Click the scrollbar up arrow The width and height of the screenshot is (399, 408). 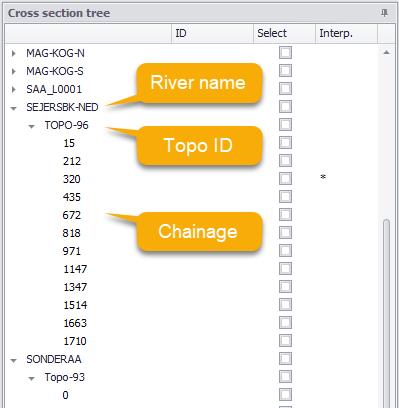click(x=386, y=52)
